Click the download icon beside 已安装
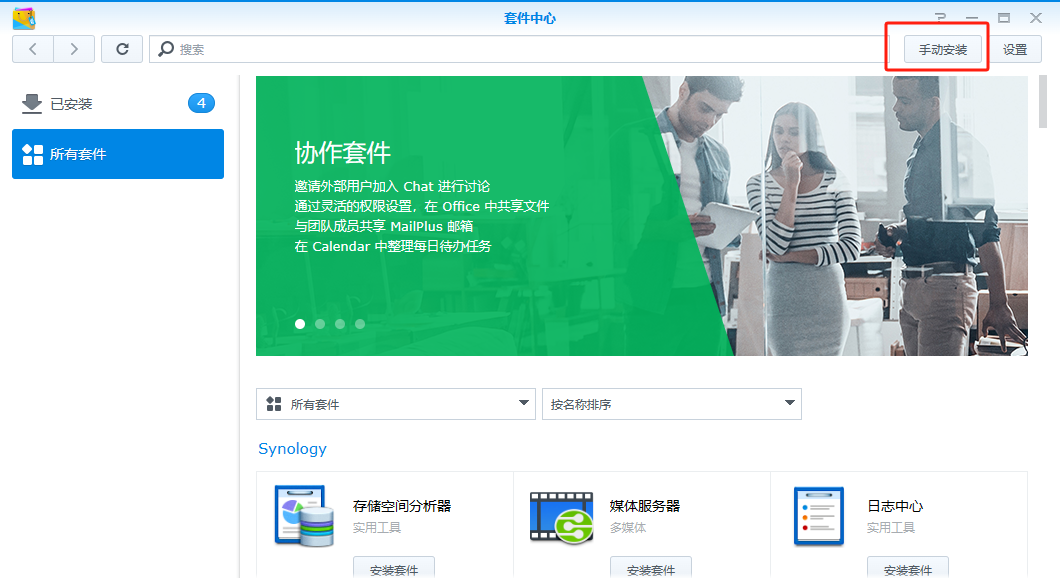1060x578 pixels. click(32, 103)
